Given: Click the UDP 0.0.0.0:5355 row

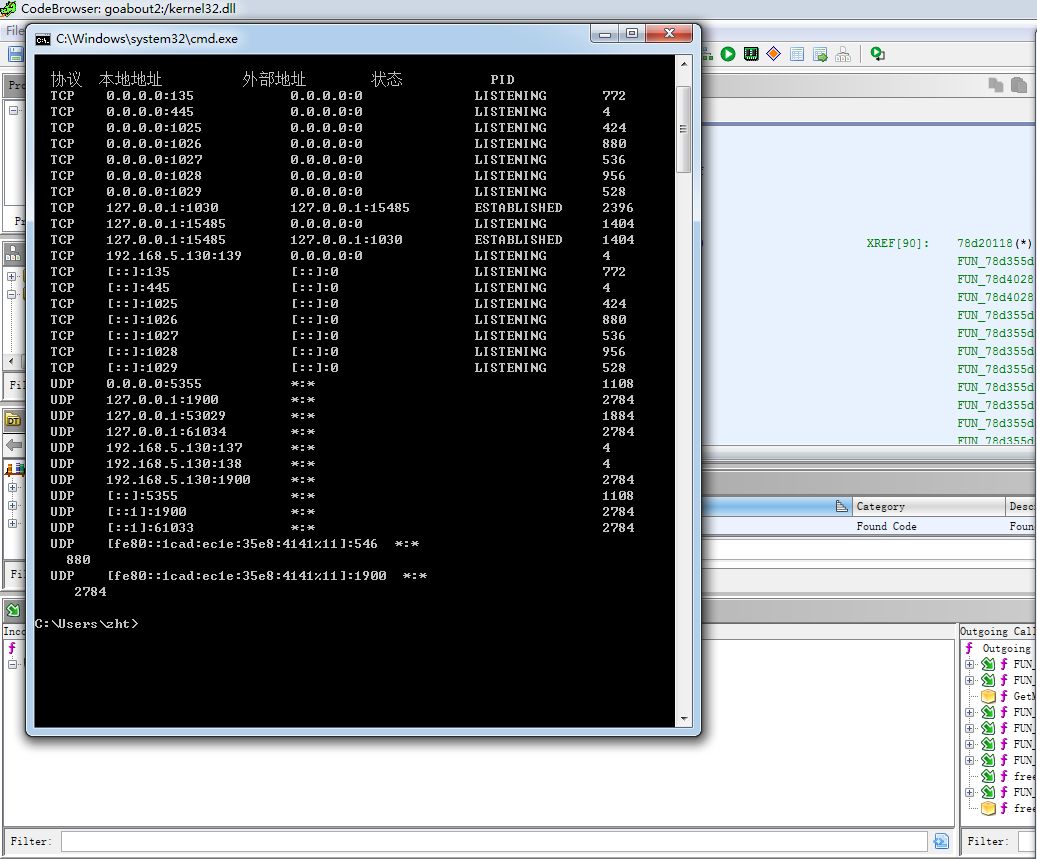Looking at the screenshot, I should (x=342, y=384).
